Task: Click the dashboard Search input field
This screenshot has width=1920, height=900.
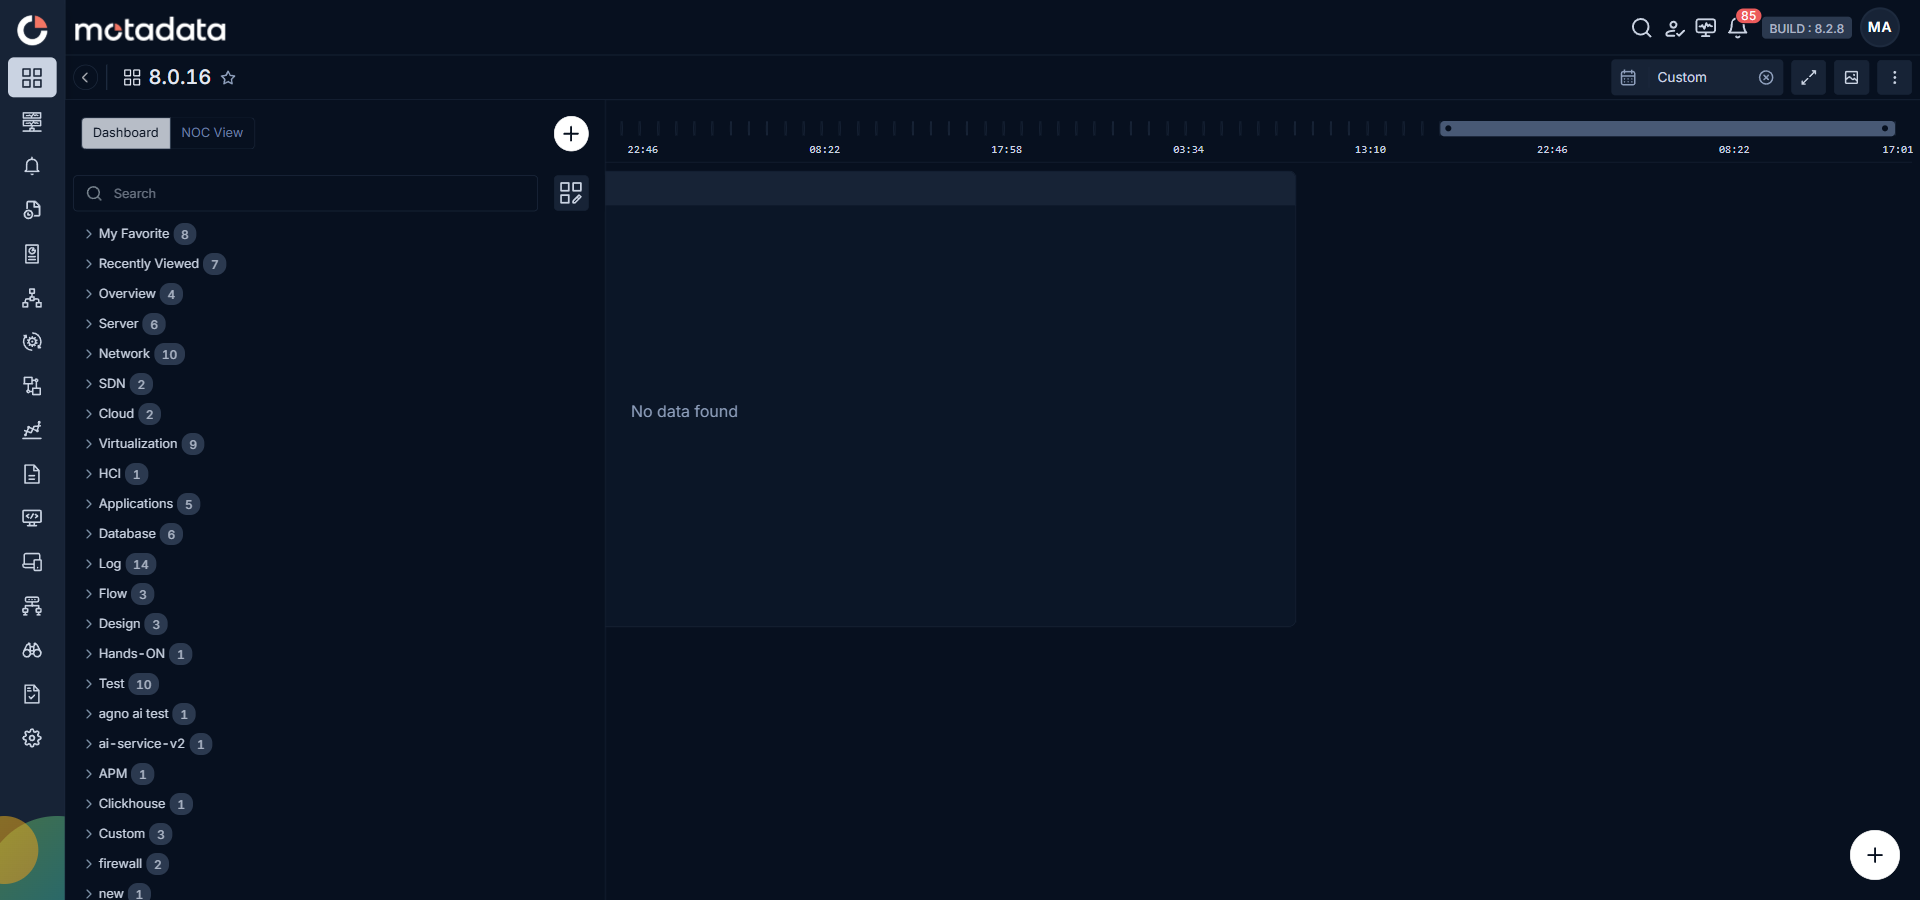Action: pyautogui.click(x=306, y=193)
